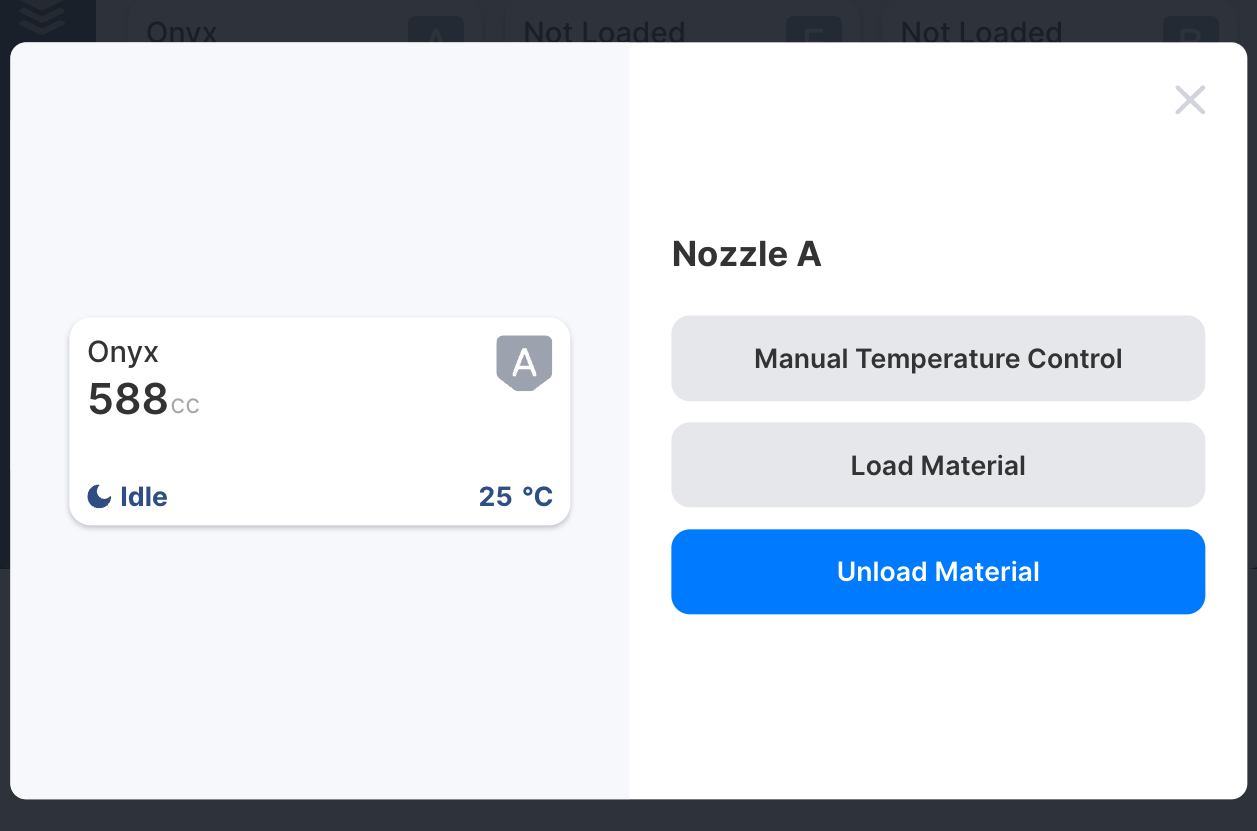Close the Nozzle A dialog
This screenshot has width=1257, height=831.
1190,100
